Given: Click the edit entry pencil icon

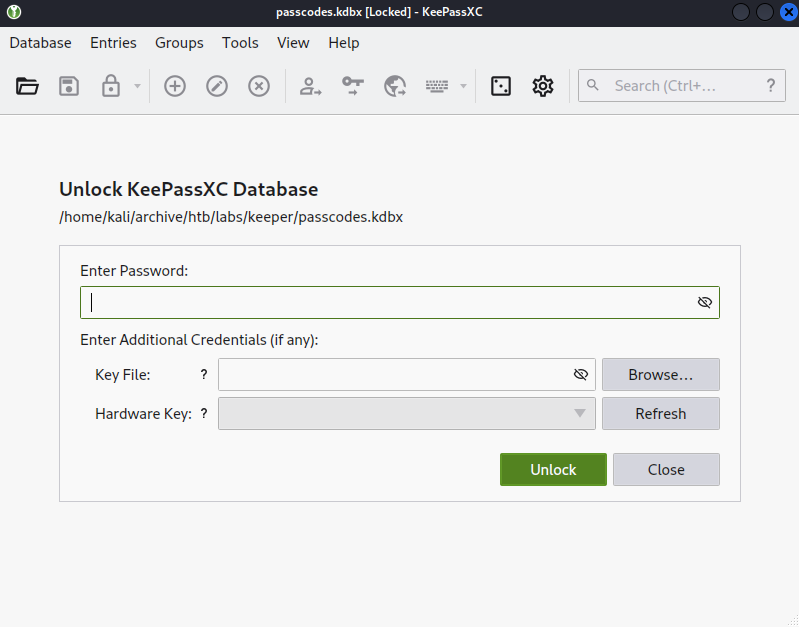Looking at the screenshot, I should tap(217, 86).
